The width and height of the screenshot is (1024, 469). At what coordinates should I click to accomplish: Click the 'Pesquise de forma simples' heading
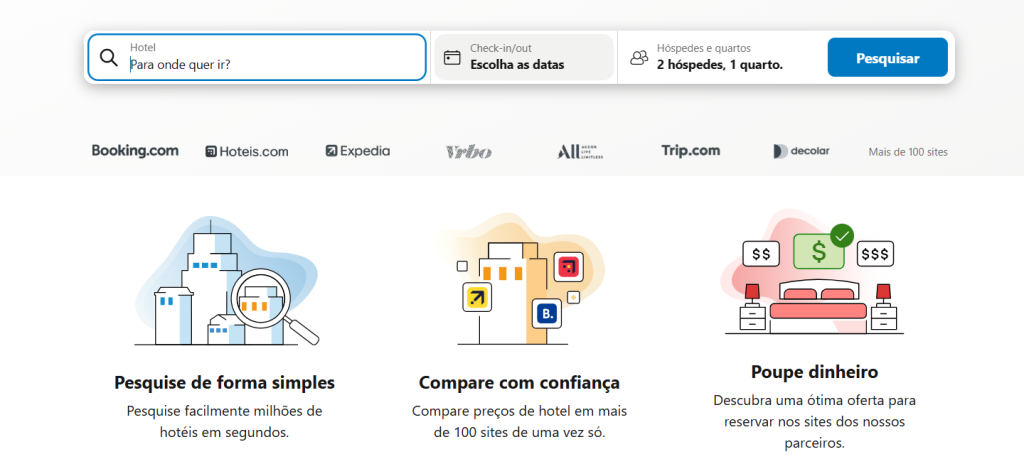point(225,382)
